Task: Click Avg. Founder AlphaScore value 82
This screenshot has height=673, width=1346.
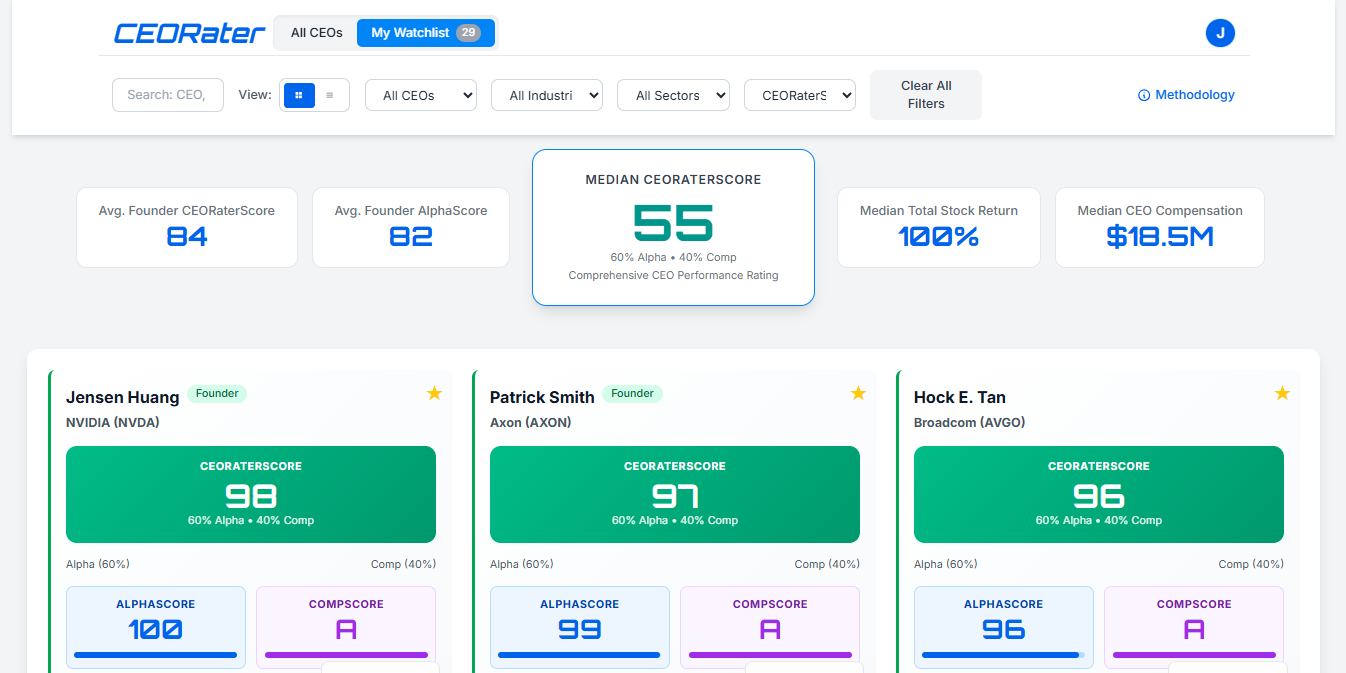Action: coord(411,237)
